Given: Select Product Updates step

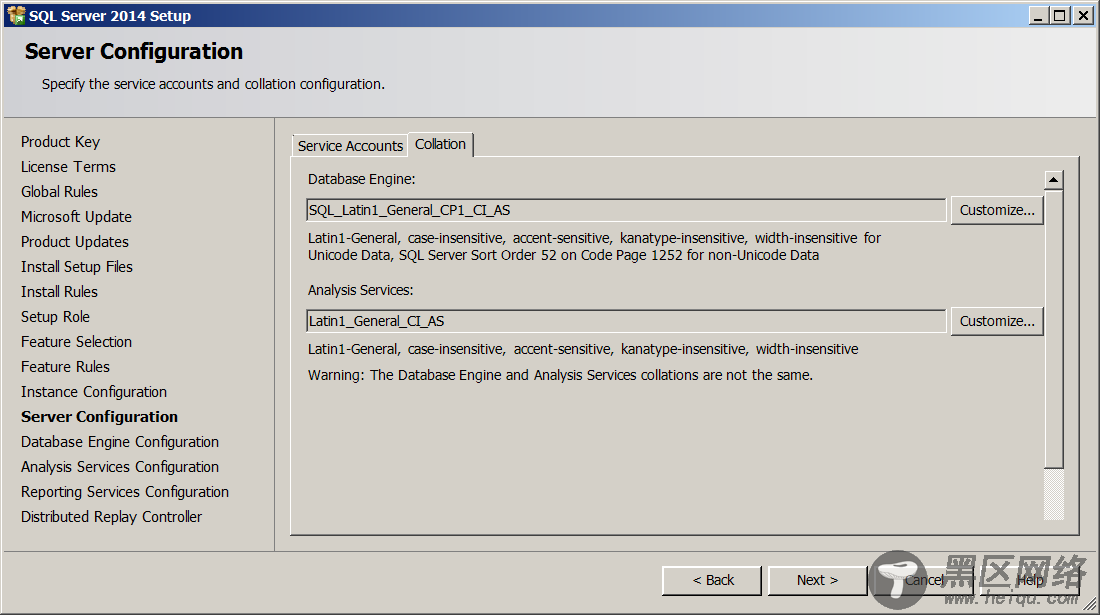Looking at the screenshot, I should [x=74, y=242].
